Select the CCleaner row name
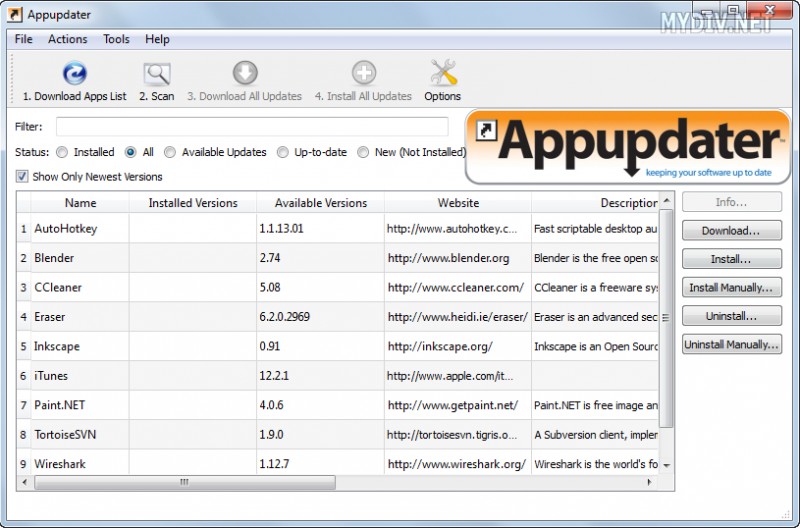Viewport: 800px width, 528px height. click(58, 288)
